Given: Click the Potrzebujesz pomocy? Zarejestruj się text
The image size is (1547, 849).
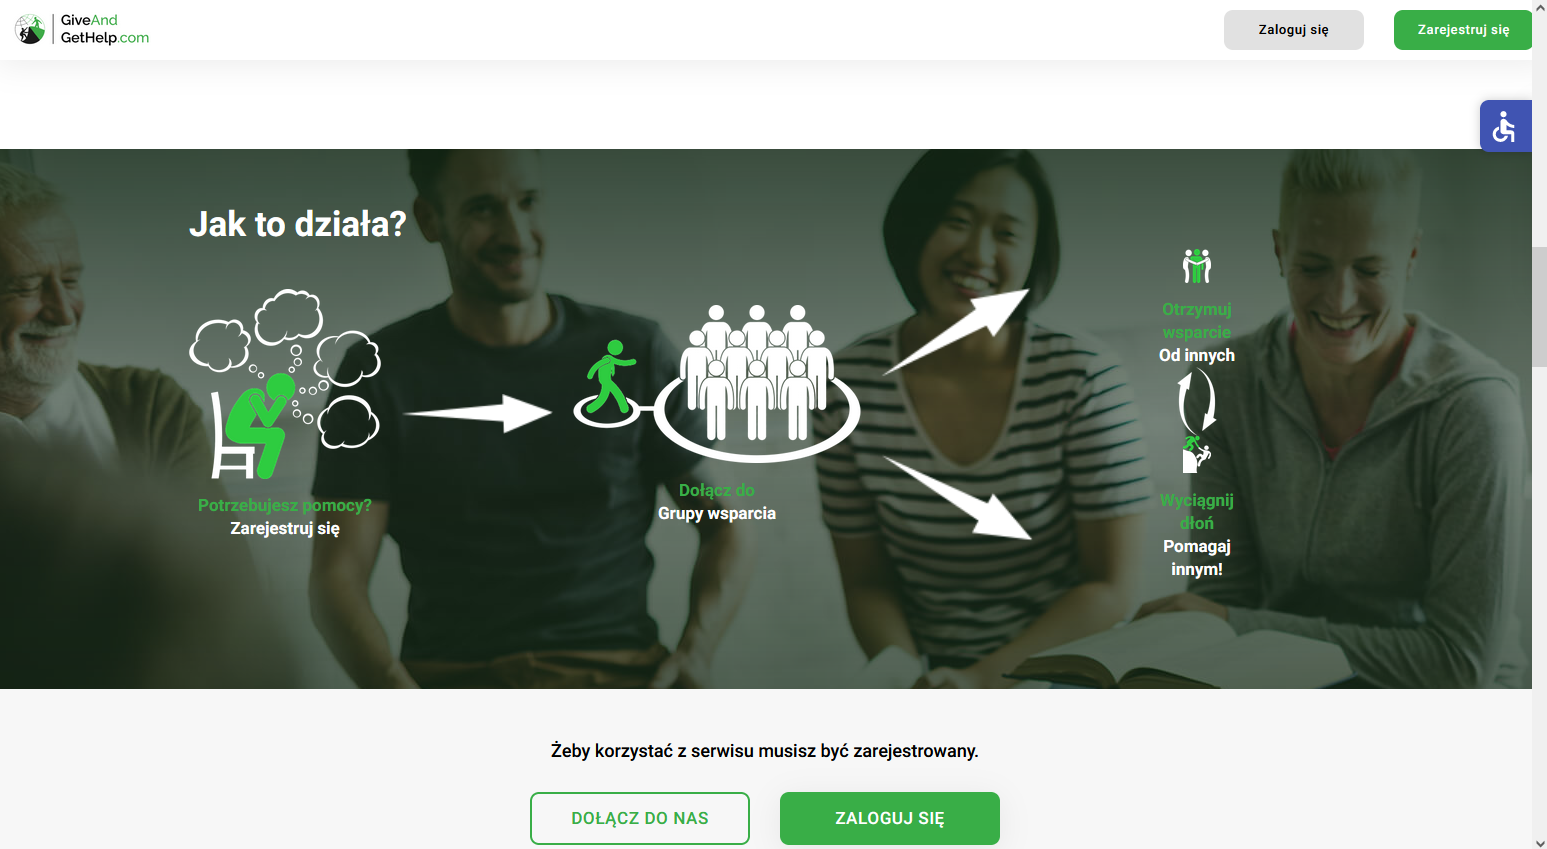Looking at the screenshot, I should [x=285, y=517].
